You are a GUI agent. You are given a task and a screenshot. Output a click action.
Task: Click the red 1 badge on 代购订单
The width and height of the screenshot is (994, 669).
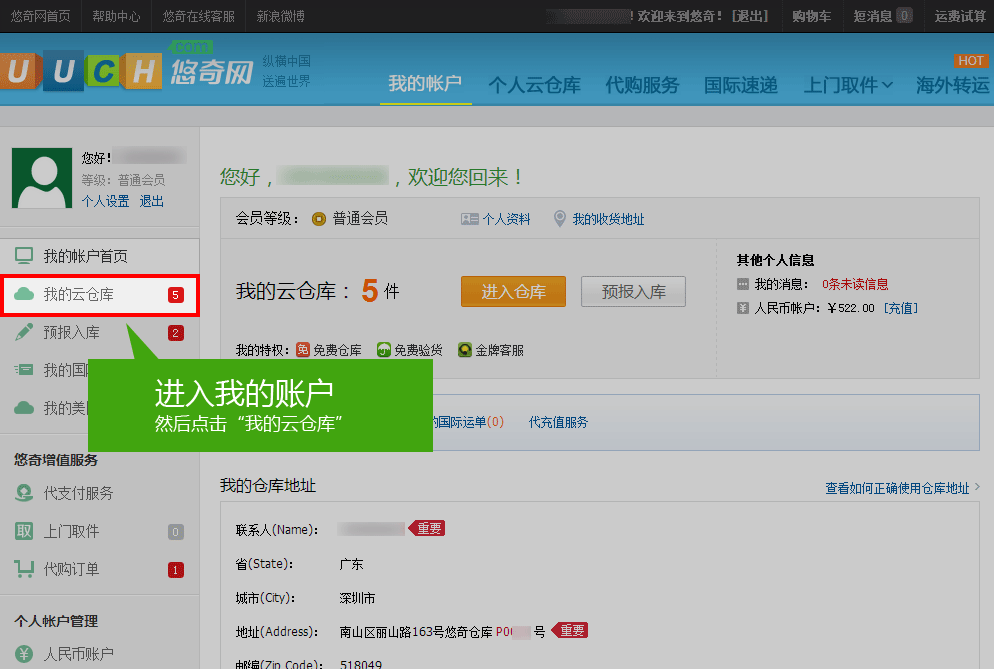176,570
